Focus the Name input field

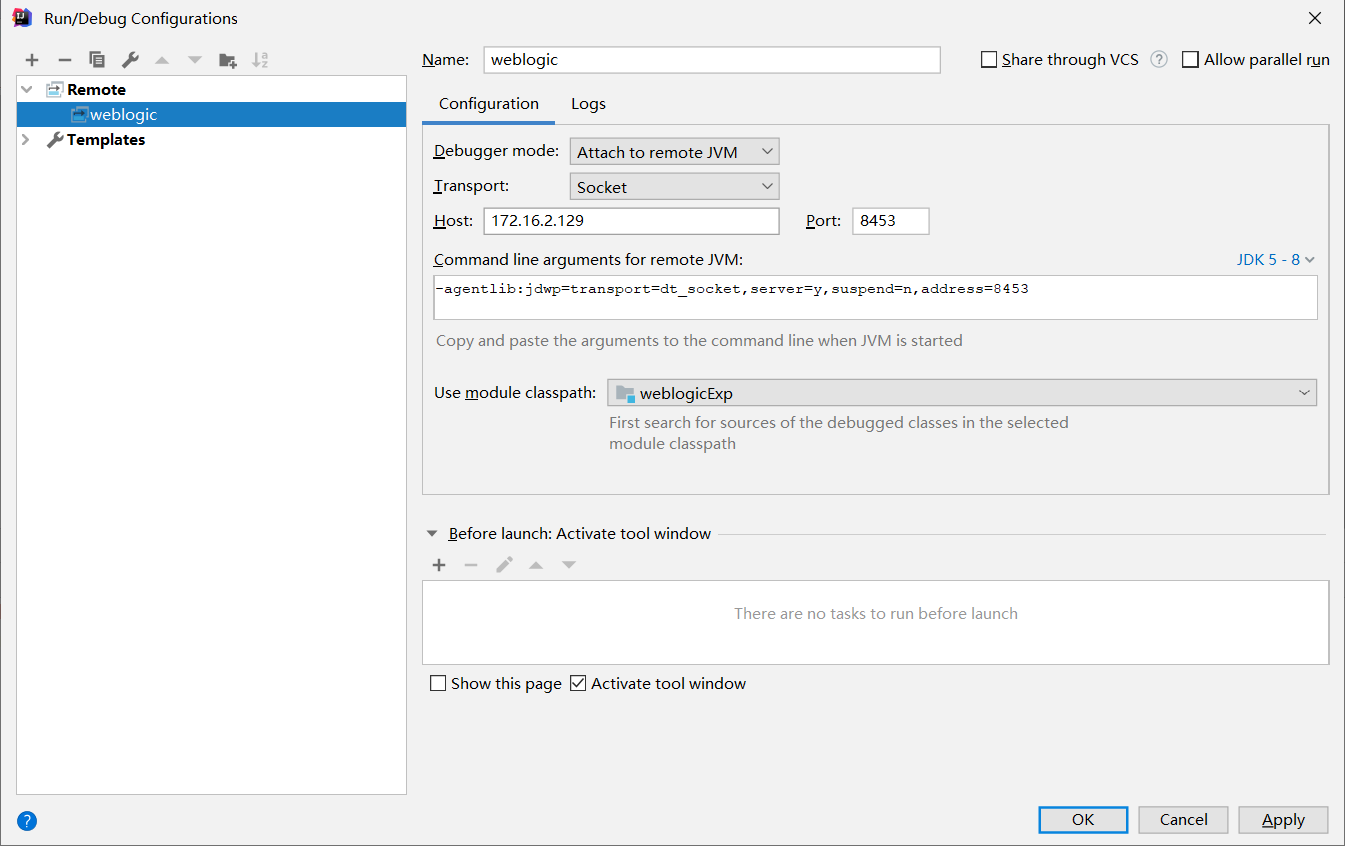click(712, 60)
